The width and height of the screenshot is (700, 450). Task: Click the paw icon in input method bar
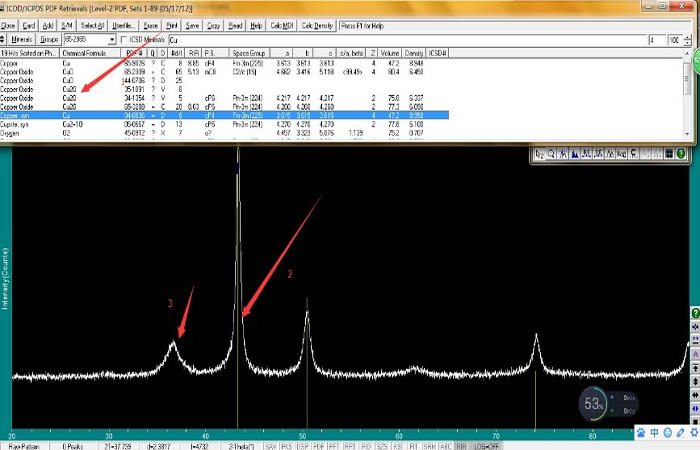pyautogui.click(x=641, y=433)
